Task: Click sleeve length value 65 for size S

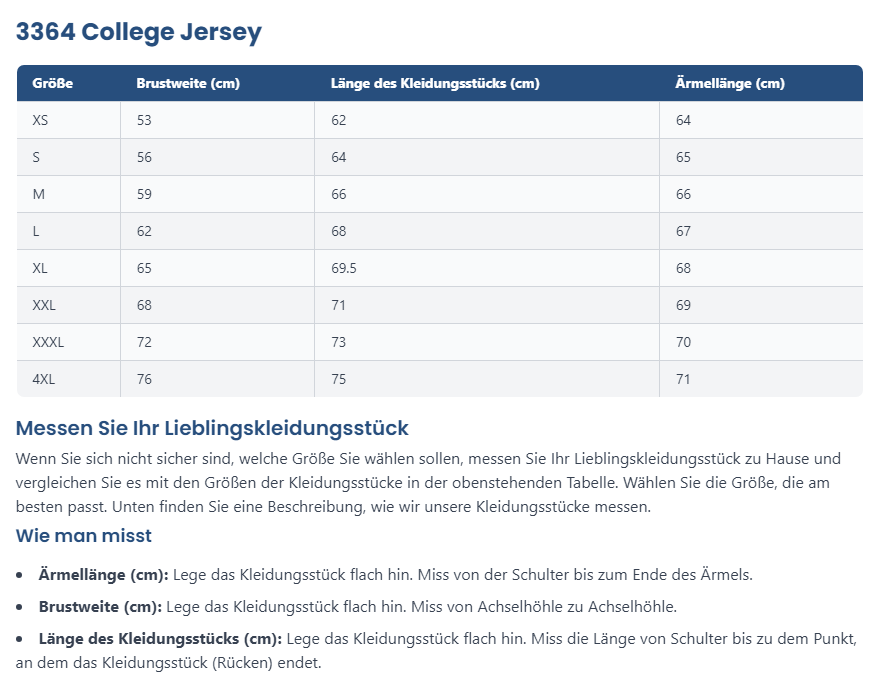Action: (684, 157)
